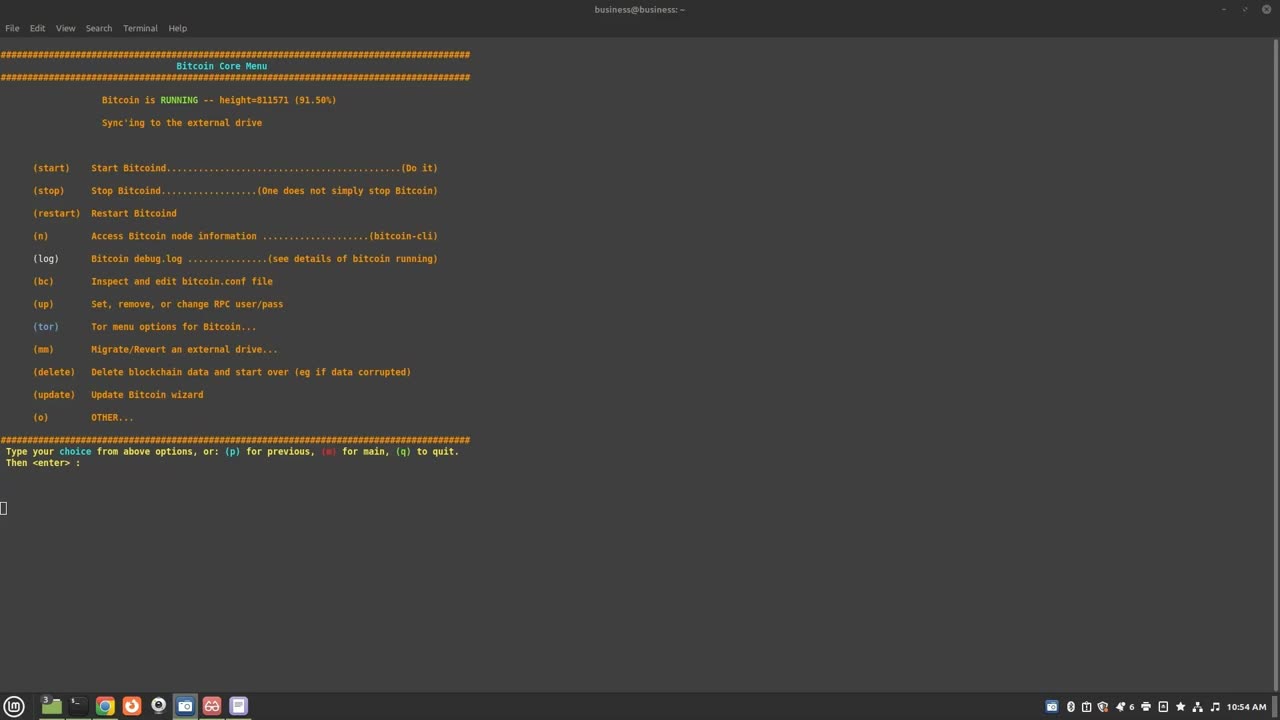Click the 'Bitcoin debug.log' line

point(264,259)
